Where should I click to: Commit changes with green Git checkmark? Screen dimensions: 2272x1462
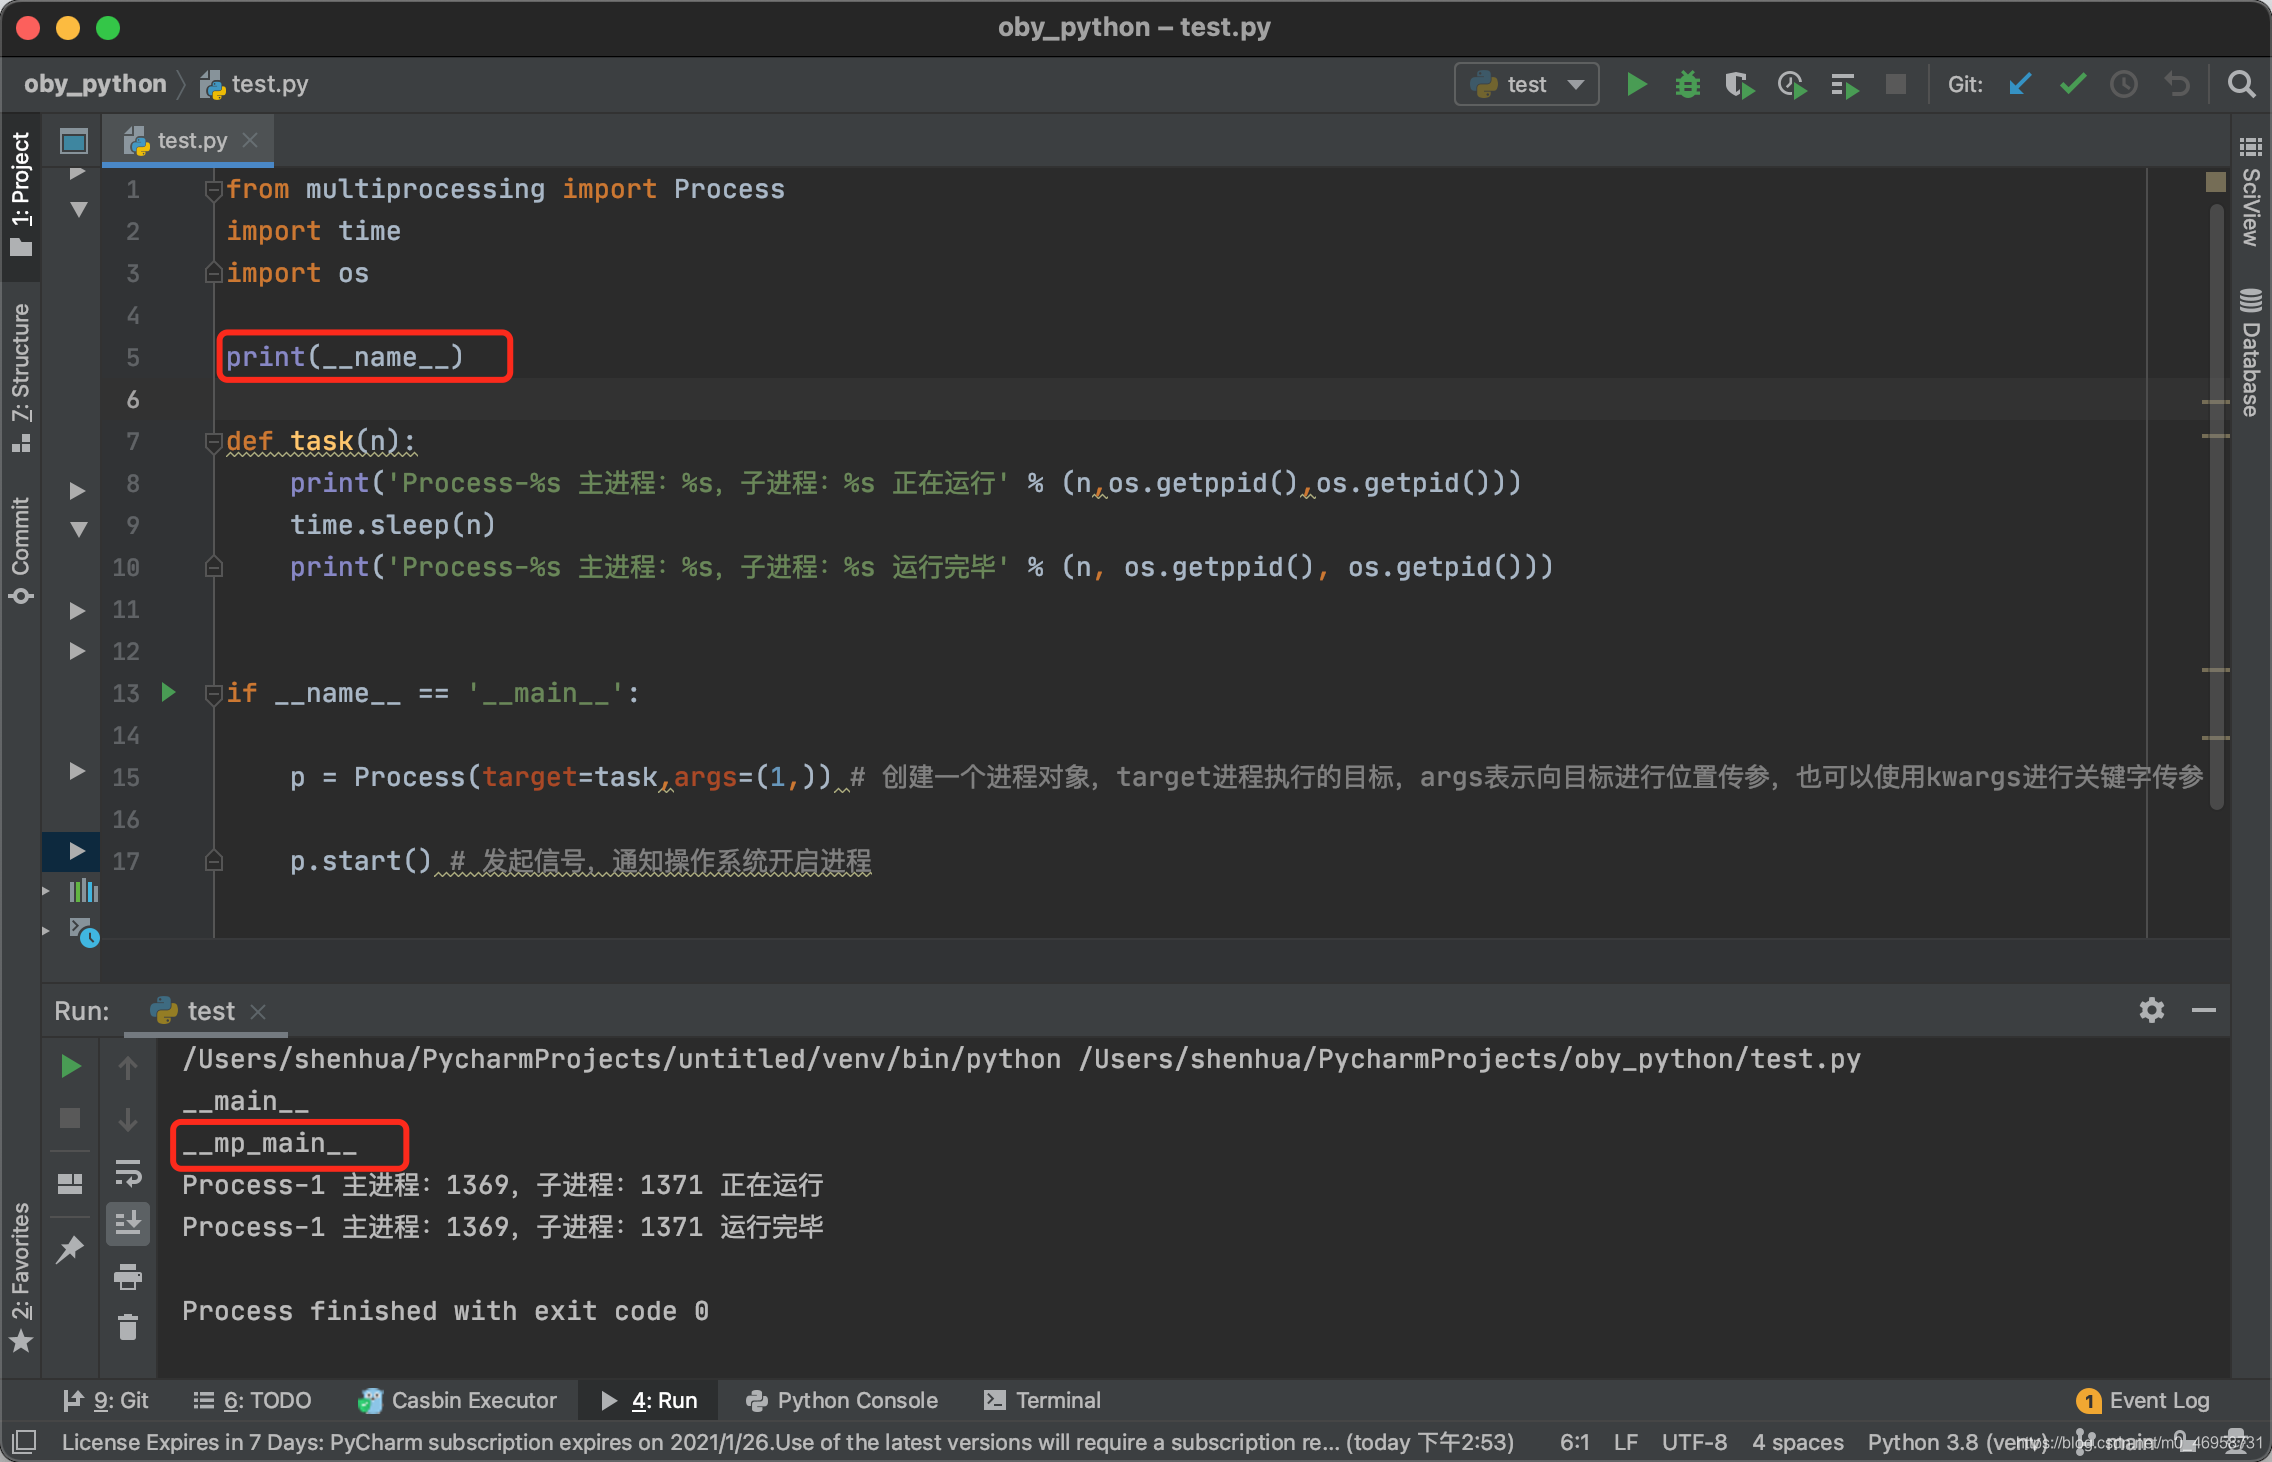[2072, 85]
